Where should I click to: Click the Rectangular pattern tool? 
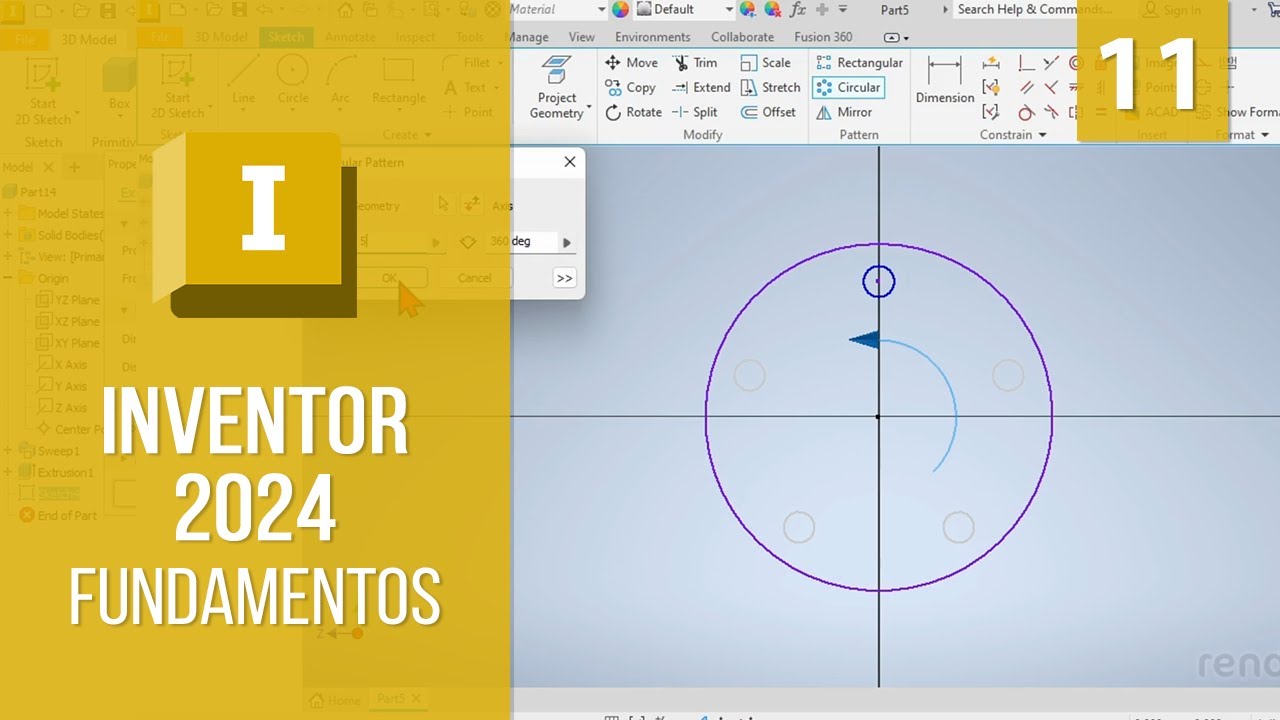pyautogui.click(x=859, y=63)
